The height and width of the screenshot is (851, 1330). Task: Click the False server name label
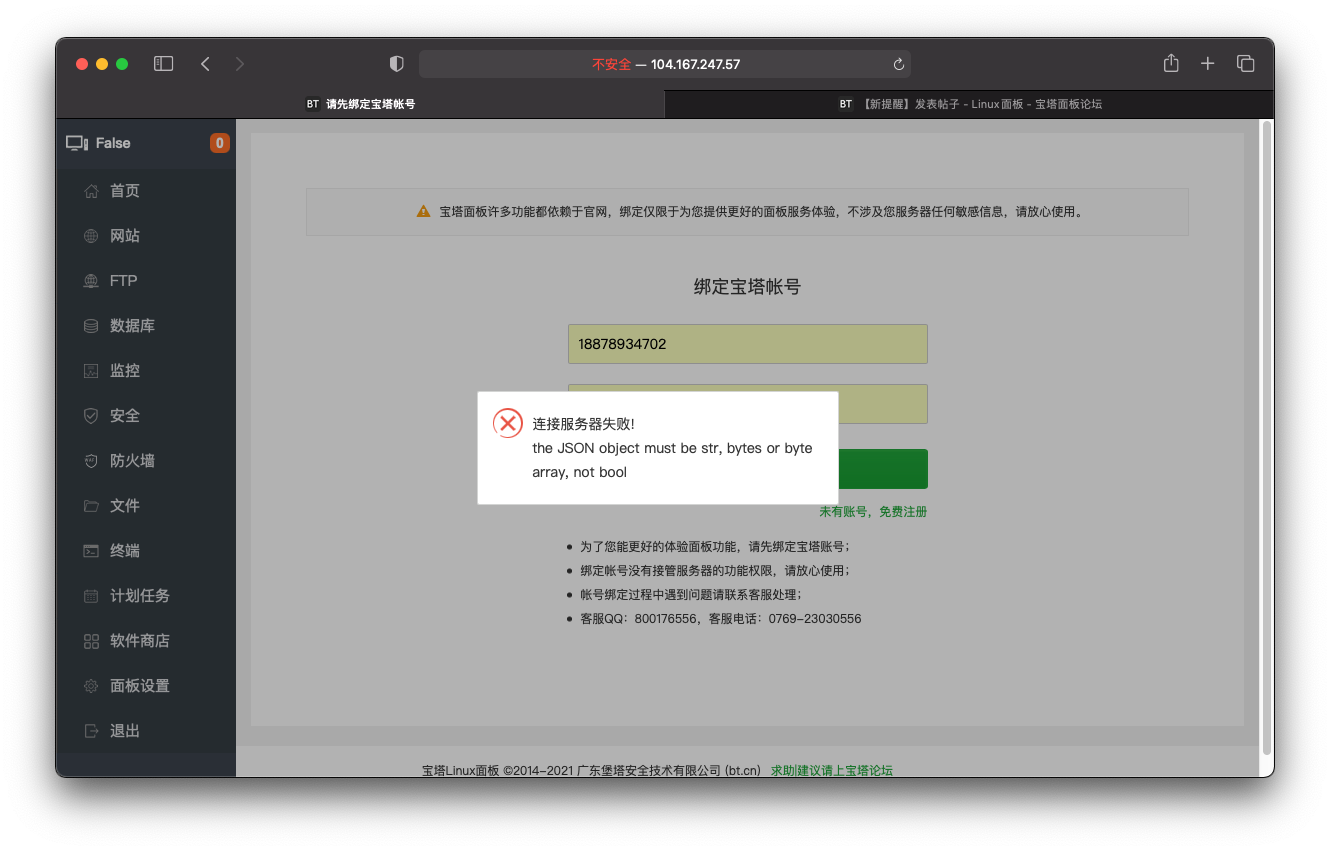[x=113, y=143]
